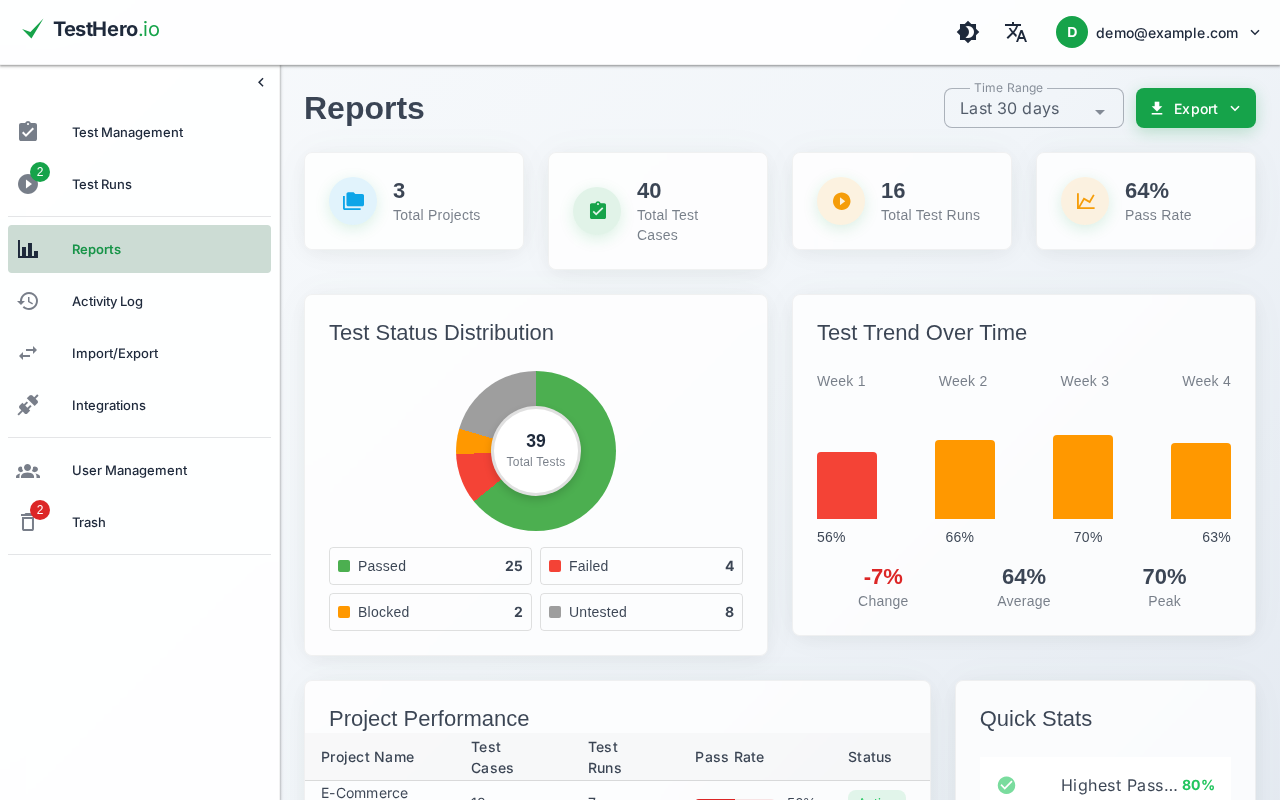This screenshot has height=800, width=1280.
Task: Go to Test Runs page
Action: click(x=139, y=184)
